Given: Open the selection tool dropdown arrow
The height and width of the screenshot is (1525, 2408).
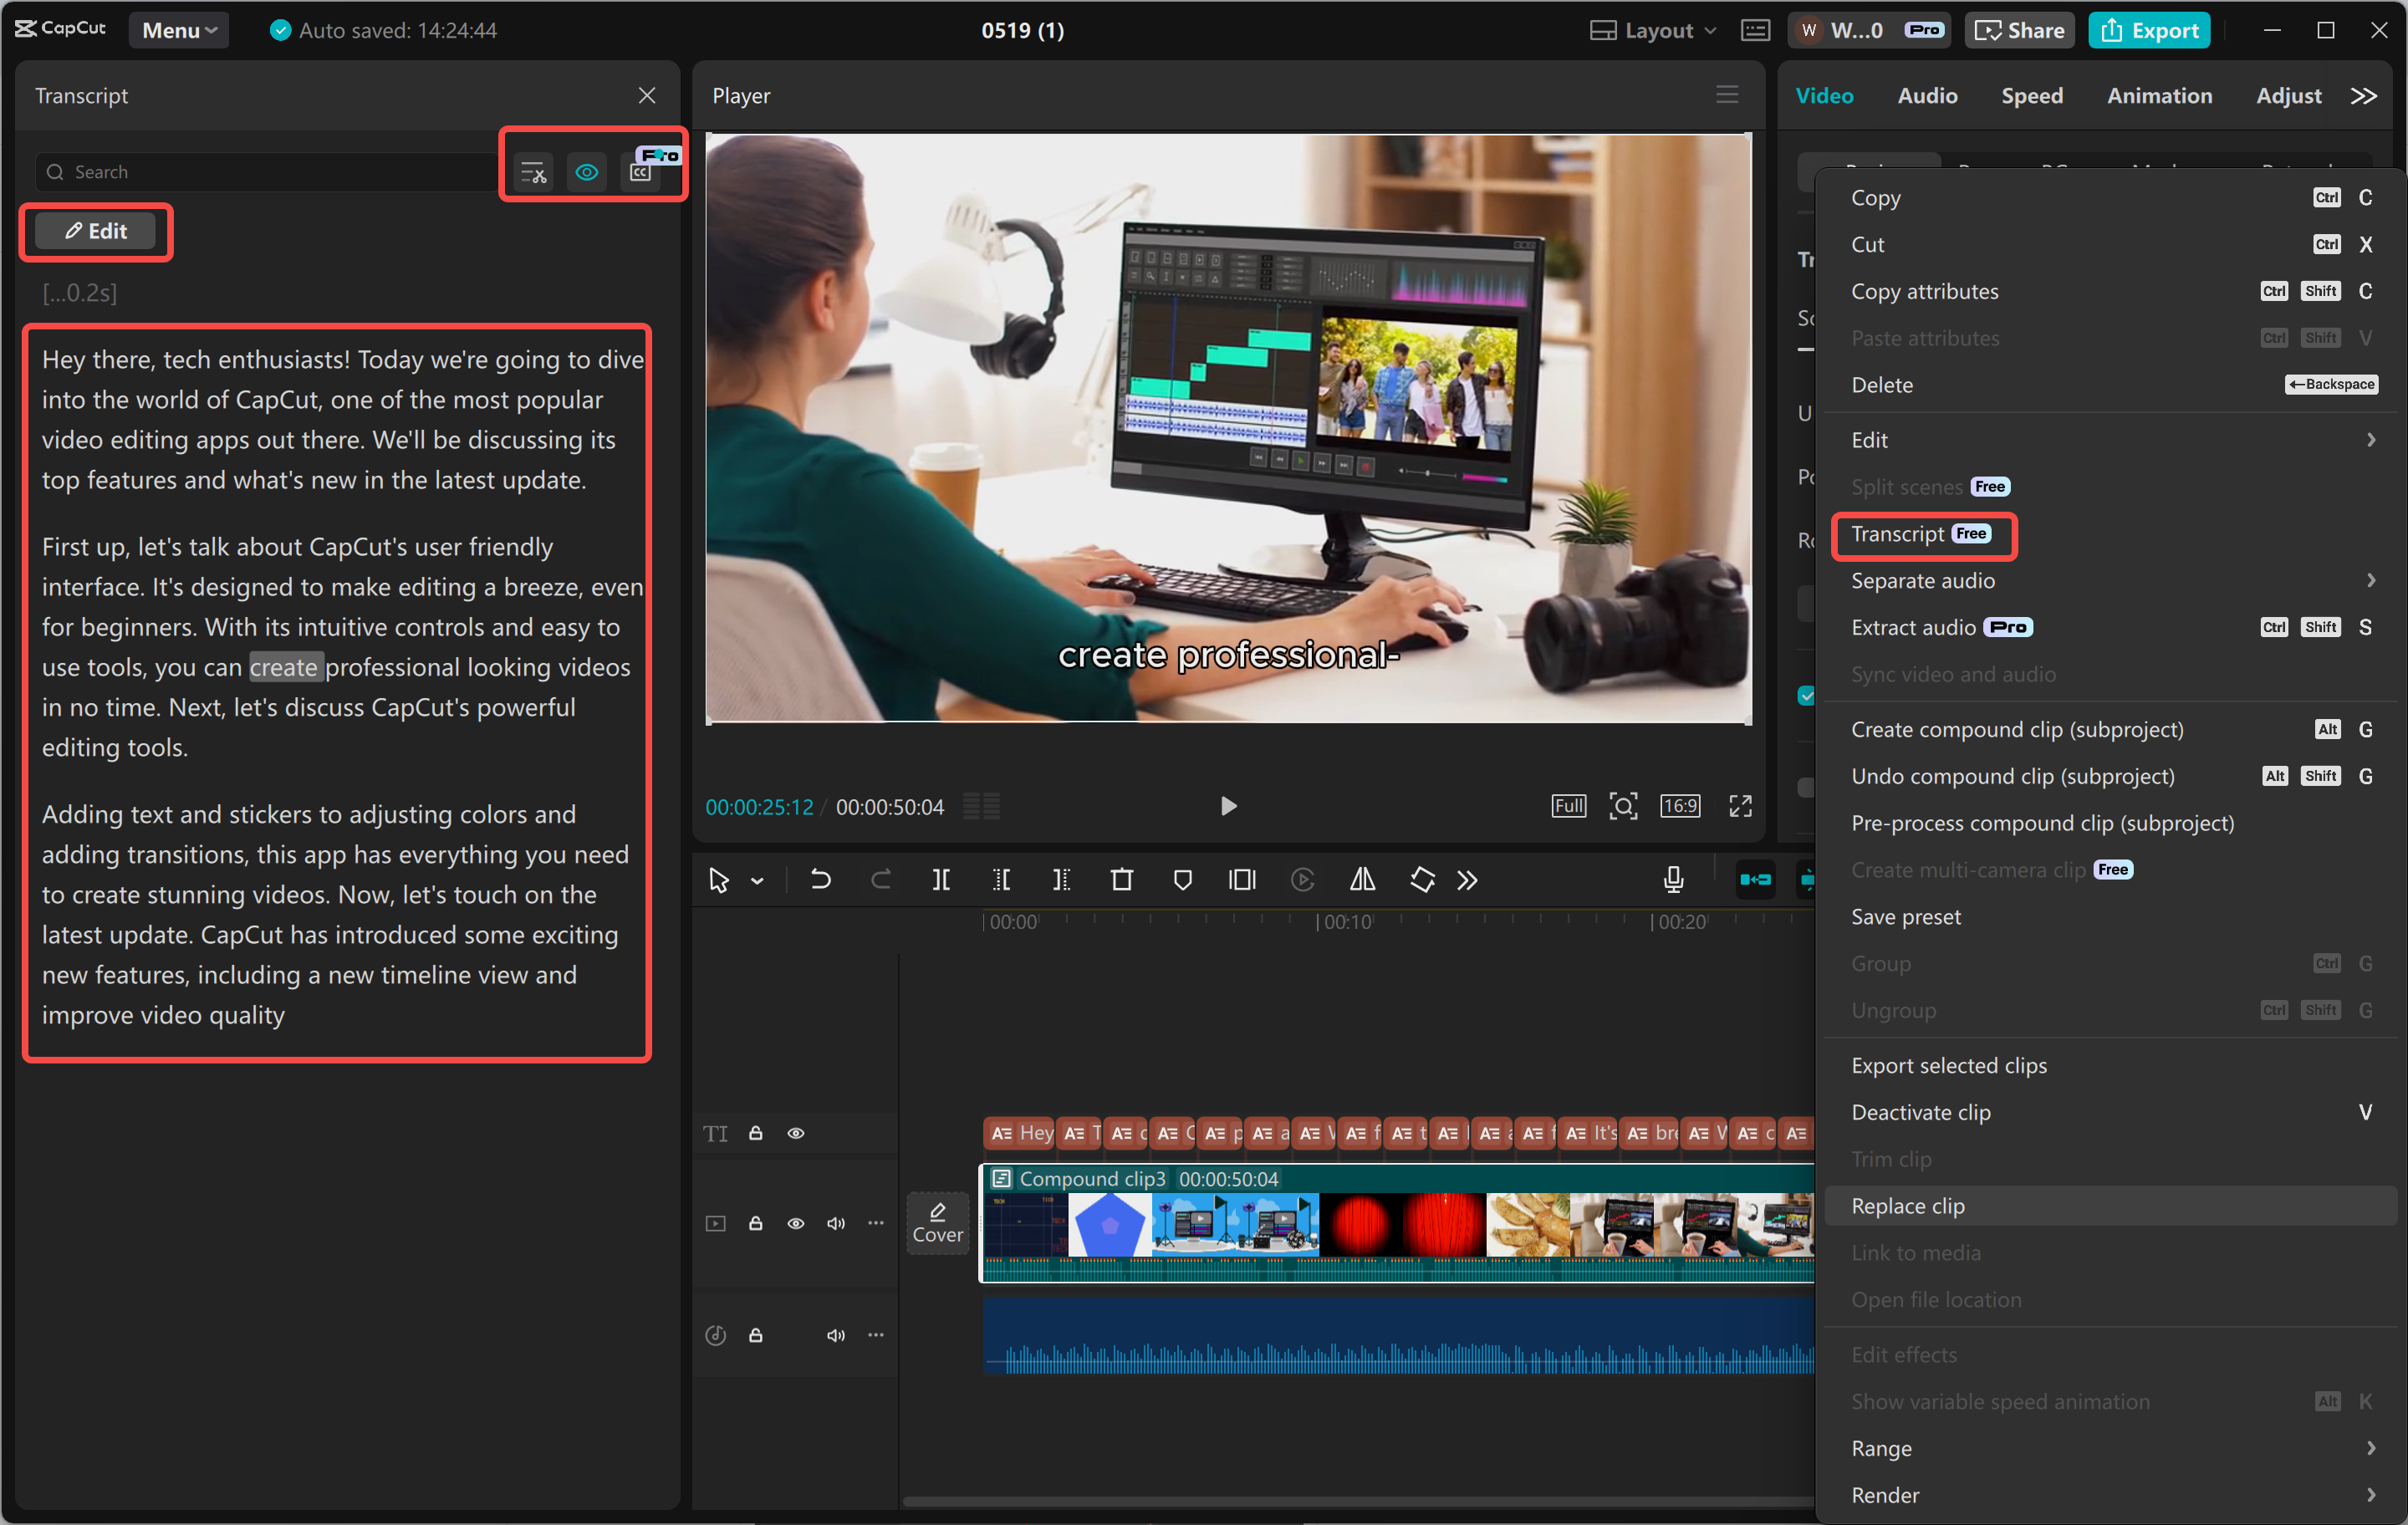Looking at the screenshot, I should (x=757, y=881).
